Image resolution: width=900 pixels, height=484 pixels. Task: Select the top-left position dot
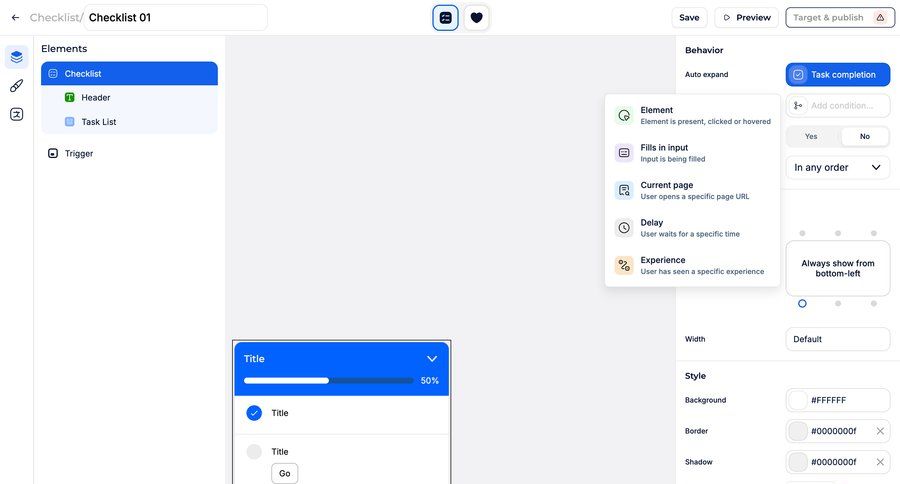tap(802, 233)
